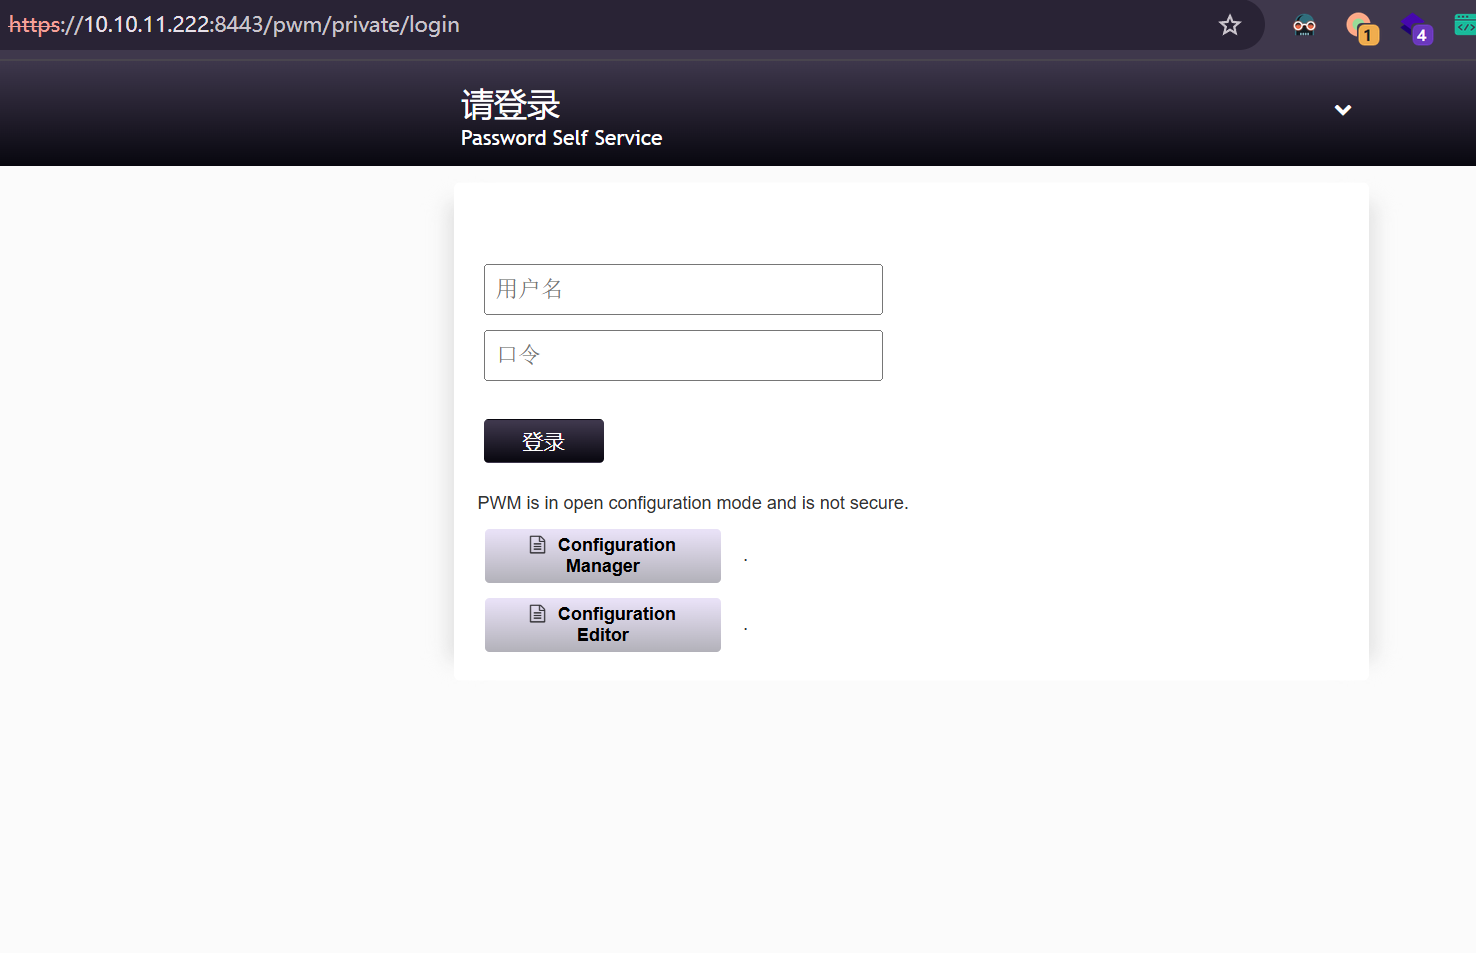The height and width of the screenshot is (953, 1476).
Task: Click the document icon on Configuration Manager
Action: pyautogui.click(x=538, y=544)
